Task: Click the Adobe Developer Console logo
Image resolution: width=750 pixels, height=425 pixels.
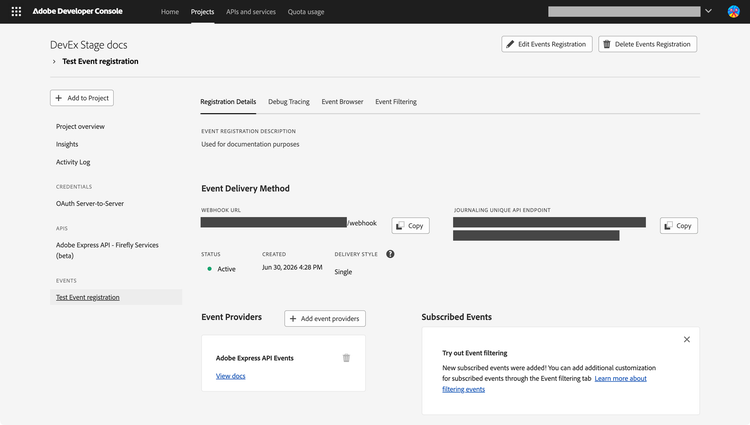Action: coord(77,11)
